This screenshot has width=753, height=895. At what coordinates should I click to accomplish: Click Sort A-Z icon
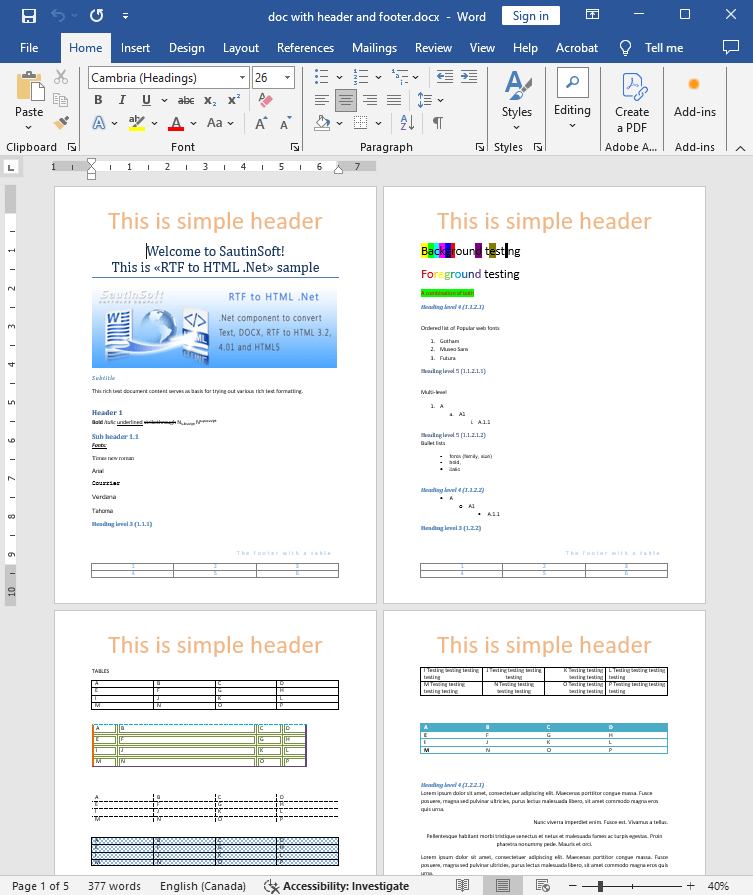tap(408, 123)
